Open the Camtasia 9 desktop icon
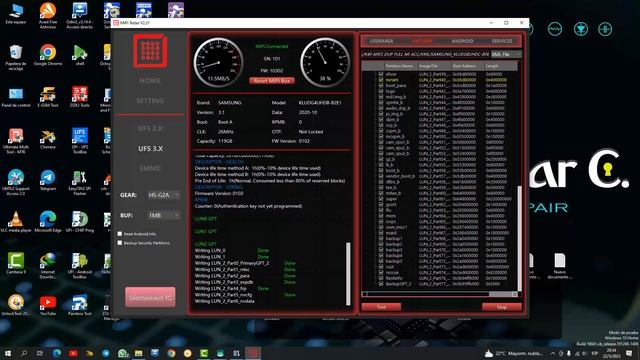This screenshot has height=360, width=640. point(16,263)
